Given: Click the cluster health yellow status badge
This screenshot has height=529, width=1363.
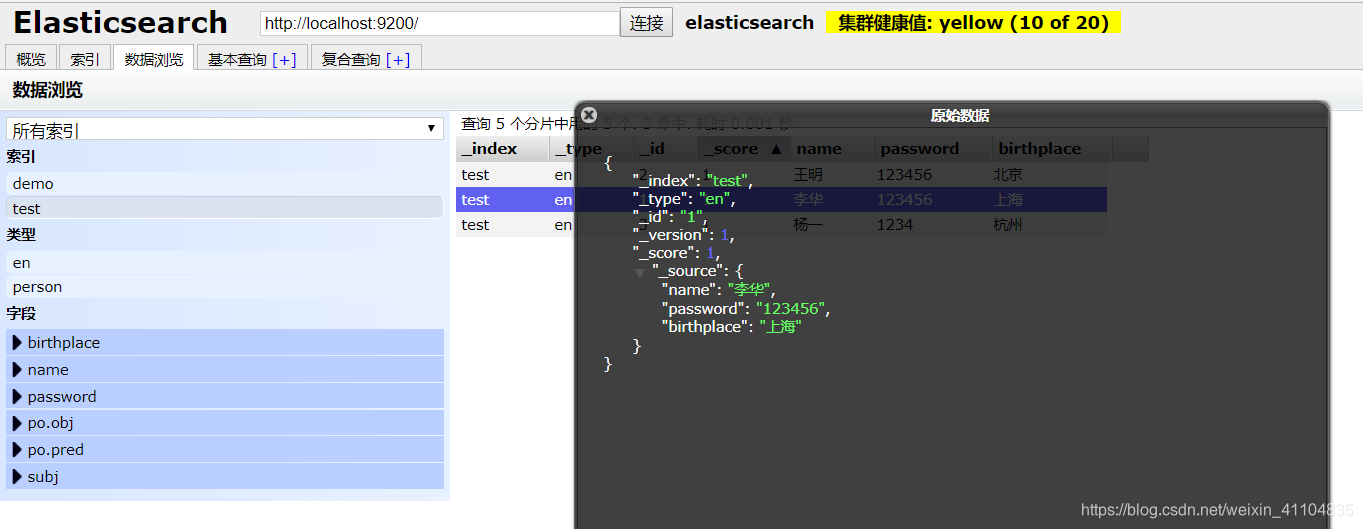Looking at the screenshot, I should click(973, 23).
